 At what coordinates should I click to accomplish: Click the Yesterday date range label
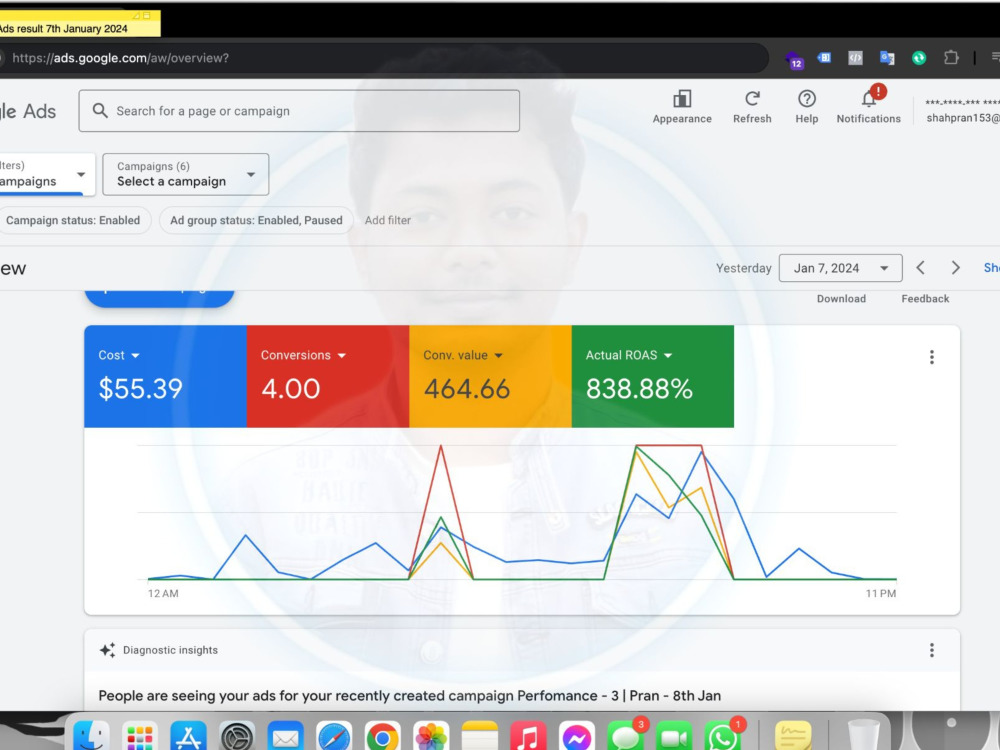point(744,268)
